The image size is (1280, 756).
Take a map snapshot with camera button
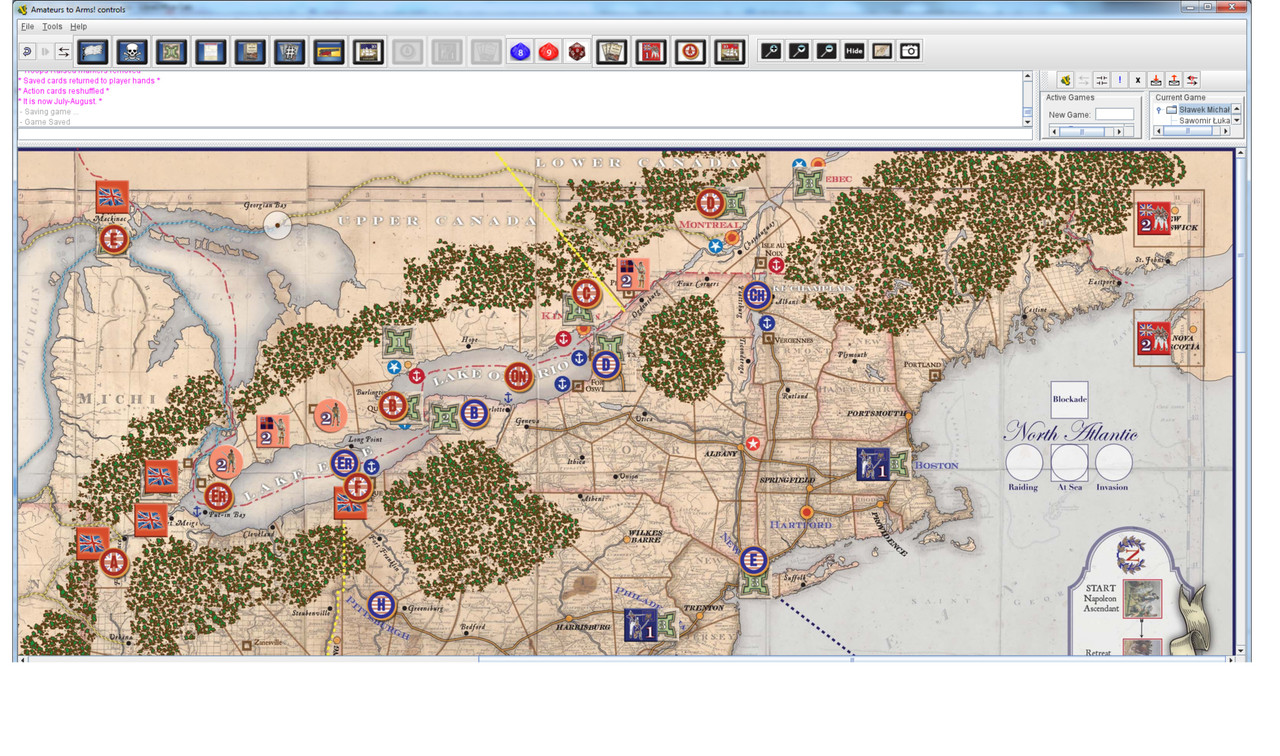coord(910,51)
